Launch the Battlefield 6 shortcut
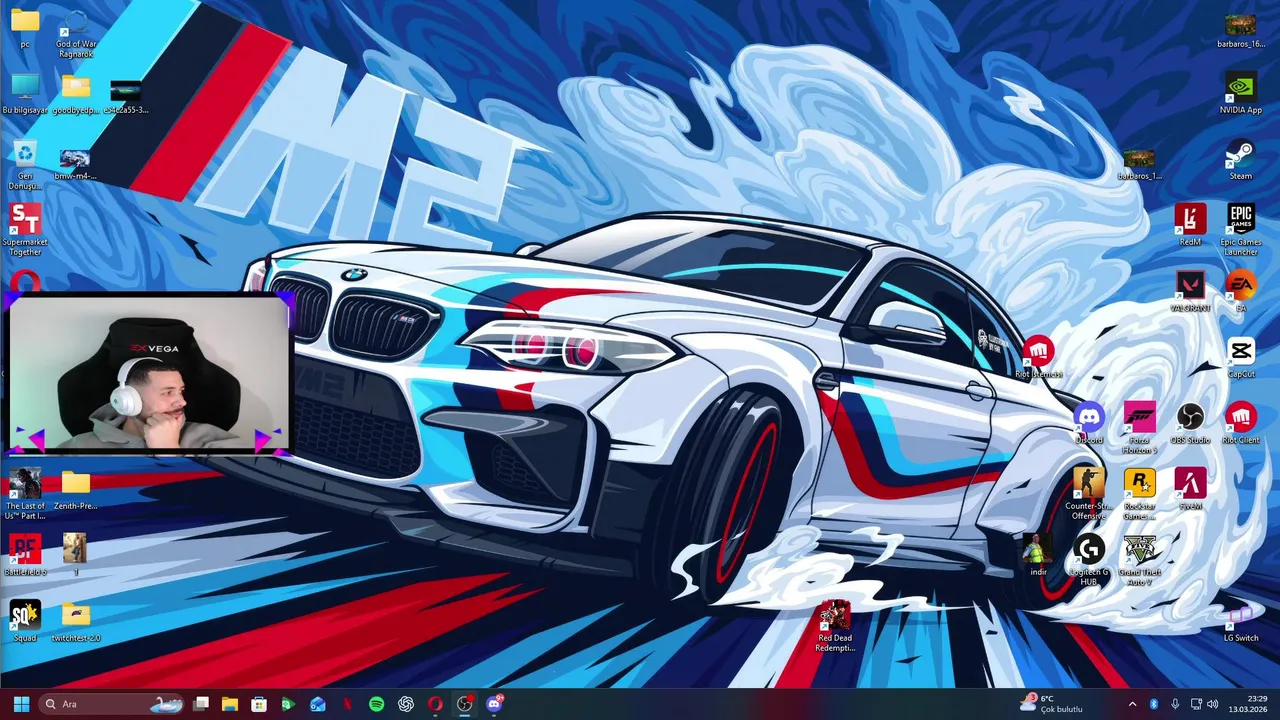This screenshot has height=720, width=1280. [x=25, y=556]
